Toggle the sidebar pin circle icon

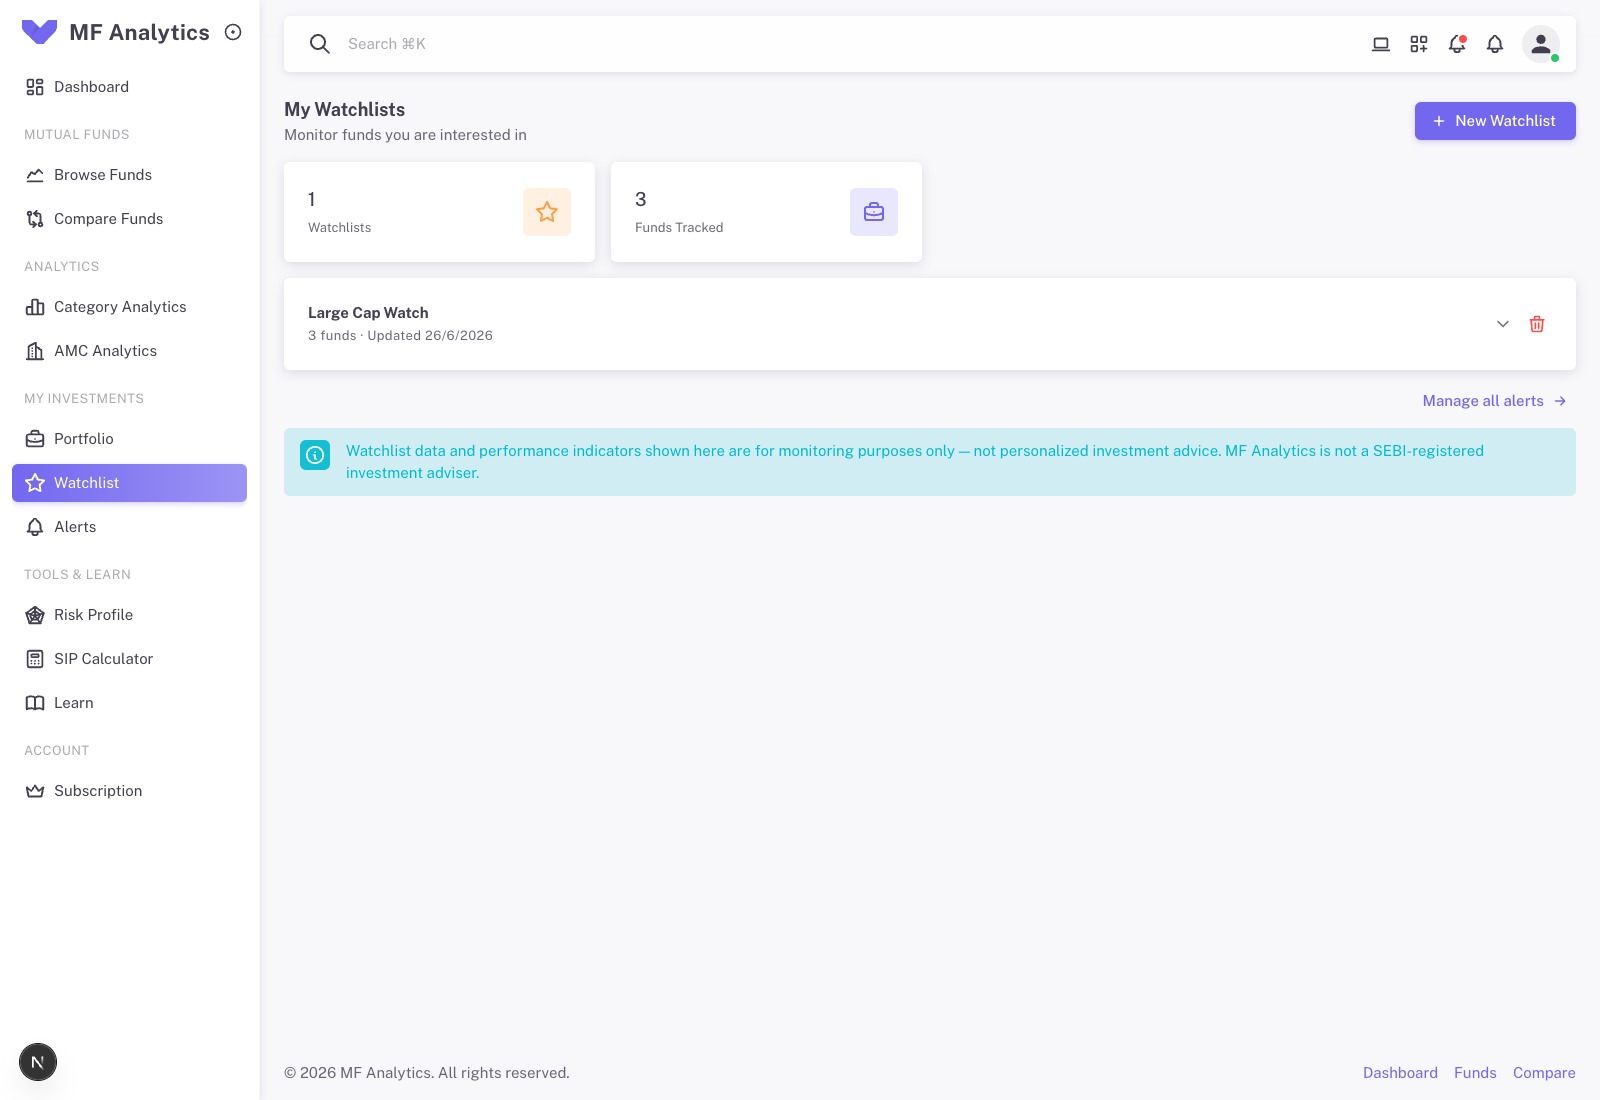click(x=233, y=32)
